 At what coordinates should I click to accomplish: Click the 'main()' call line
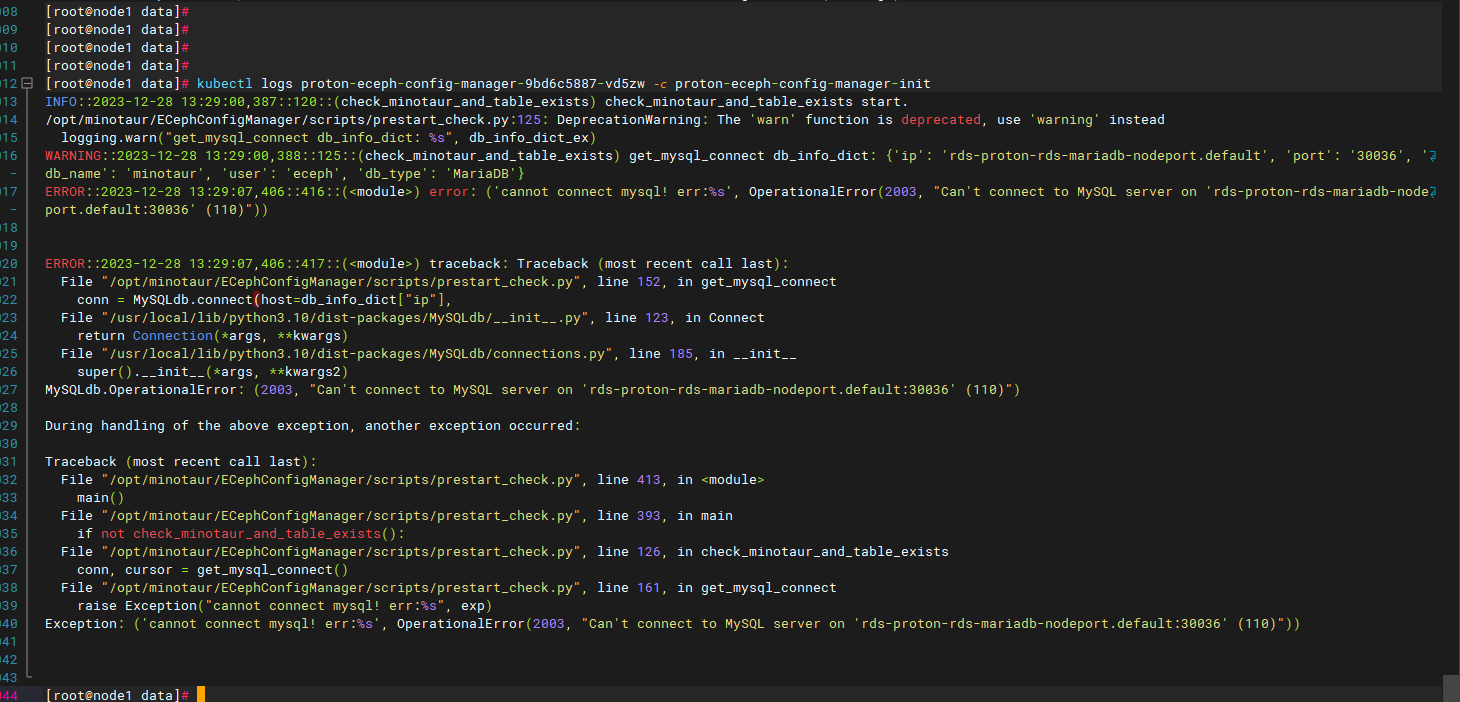pyautogui.click(x=101, y=498)
